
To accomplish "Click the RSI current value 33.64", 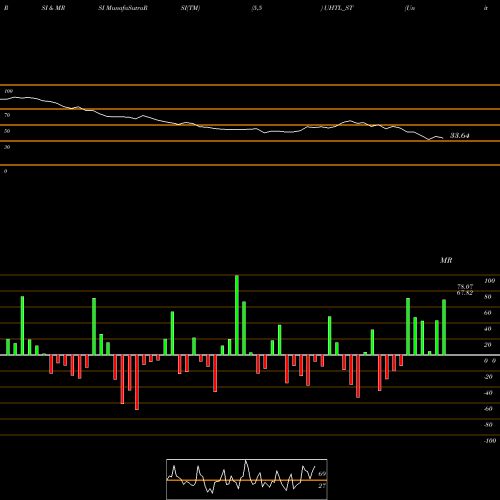I will coord(460,136).
